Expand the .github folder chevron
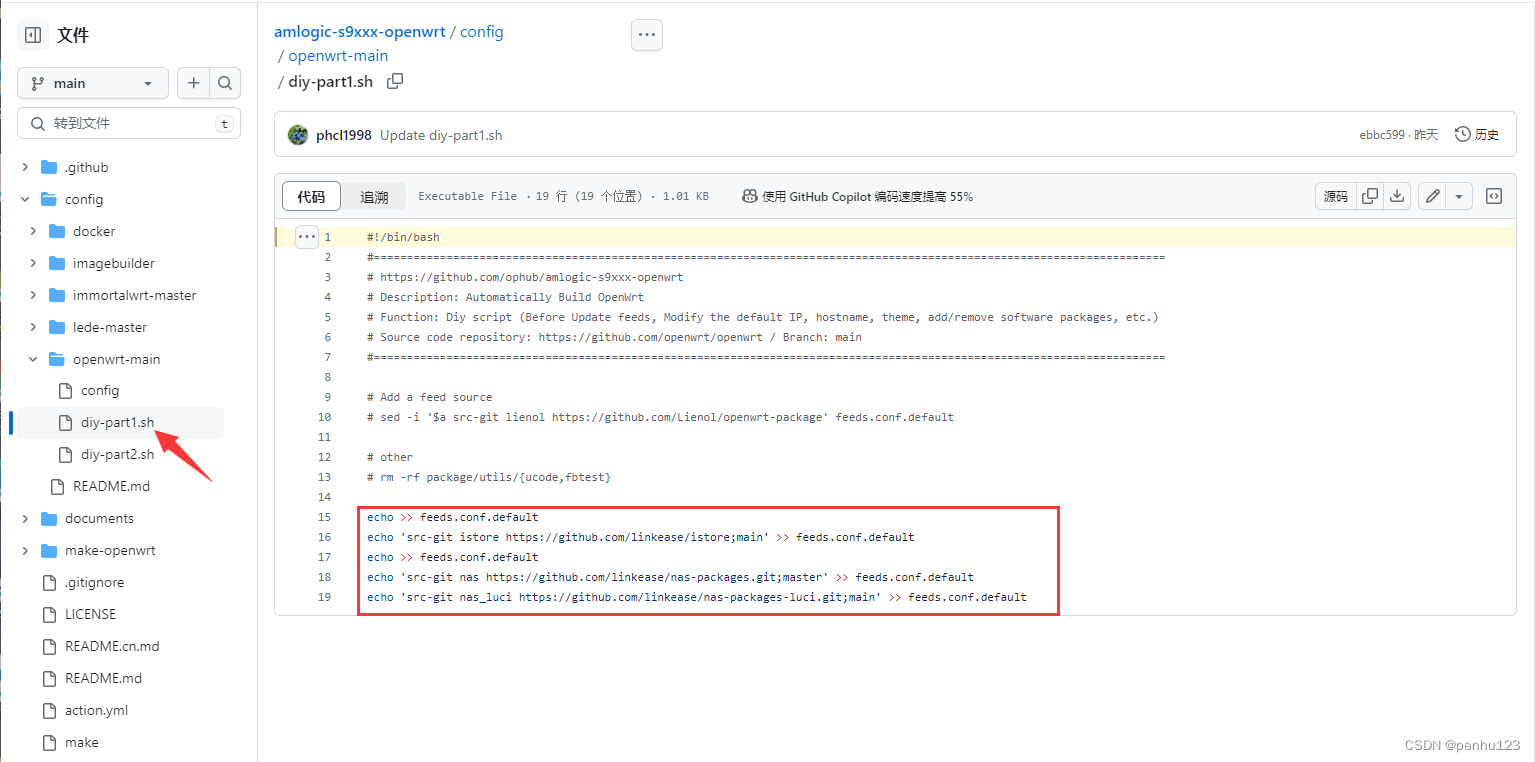The height and width of the screenshot is (762, 1535). [25, 167]
